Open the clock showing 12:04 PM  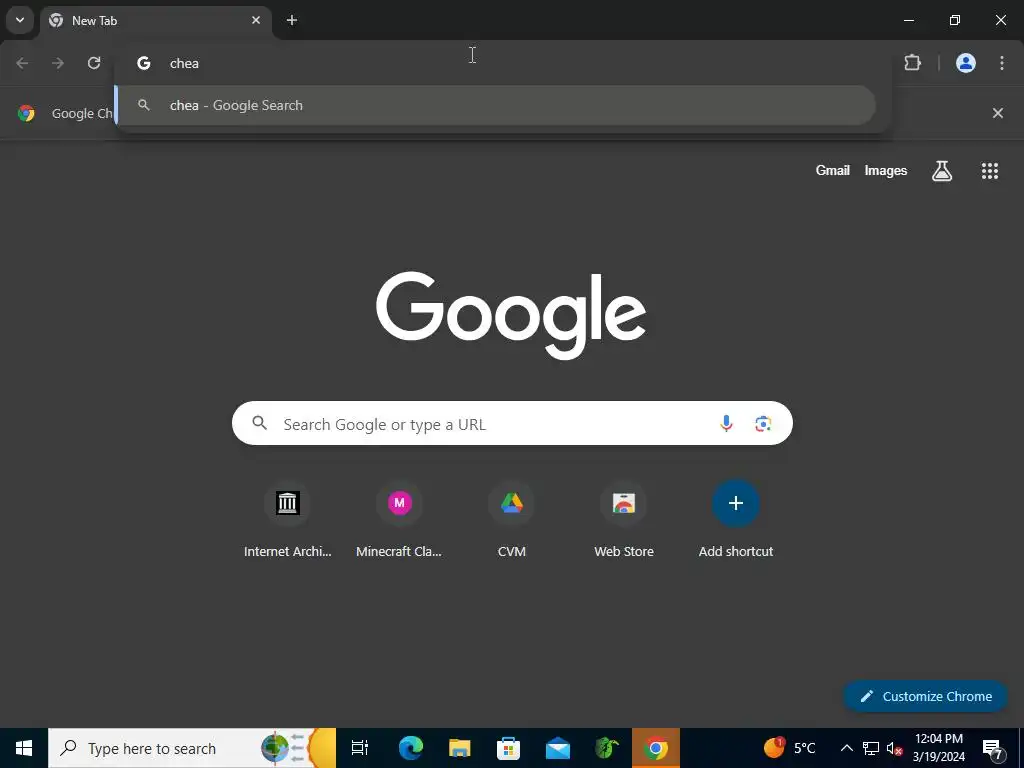(x=938, y=748)
